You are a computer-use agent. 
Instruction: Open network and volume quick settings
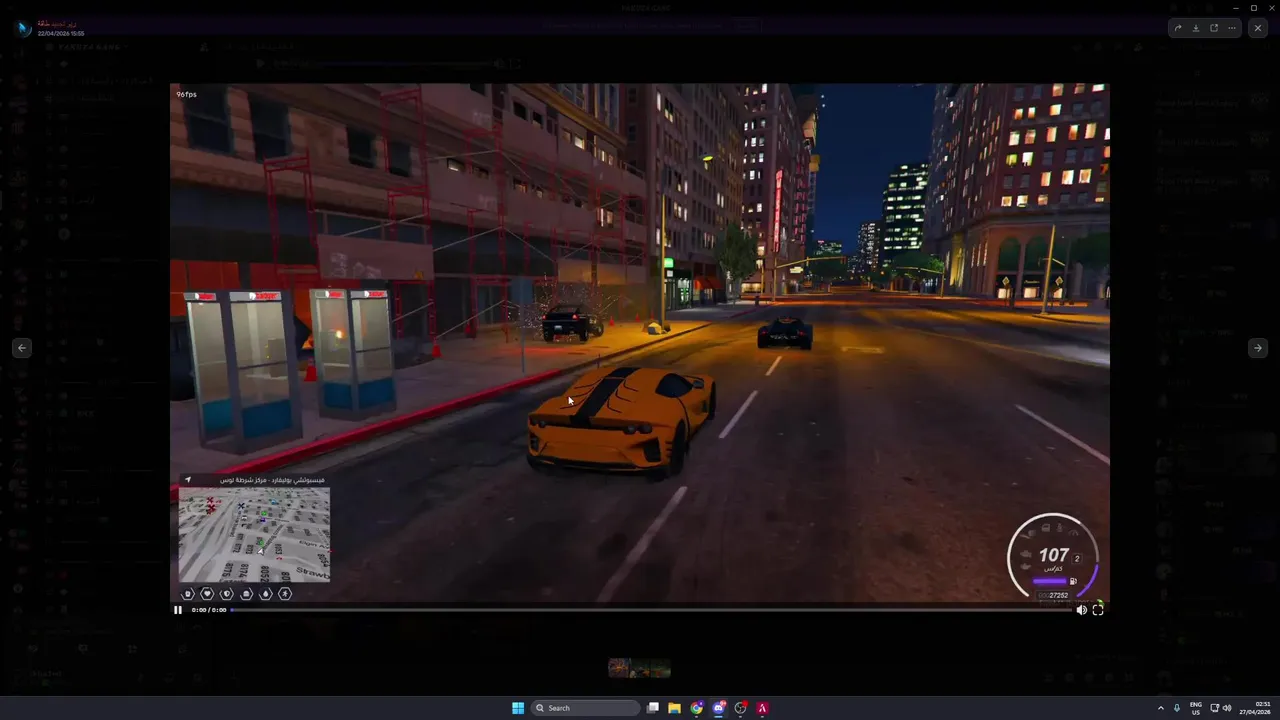[x=1221, y=708]
